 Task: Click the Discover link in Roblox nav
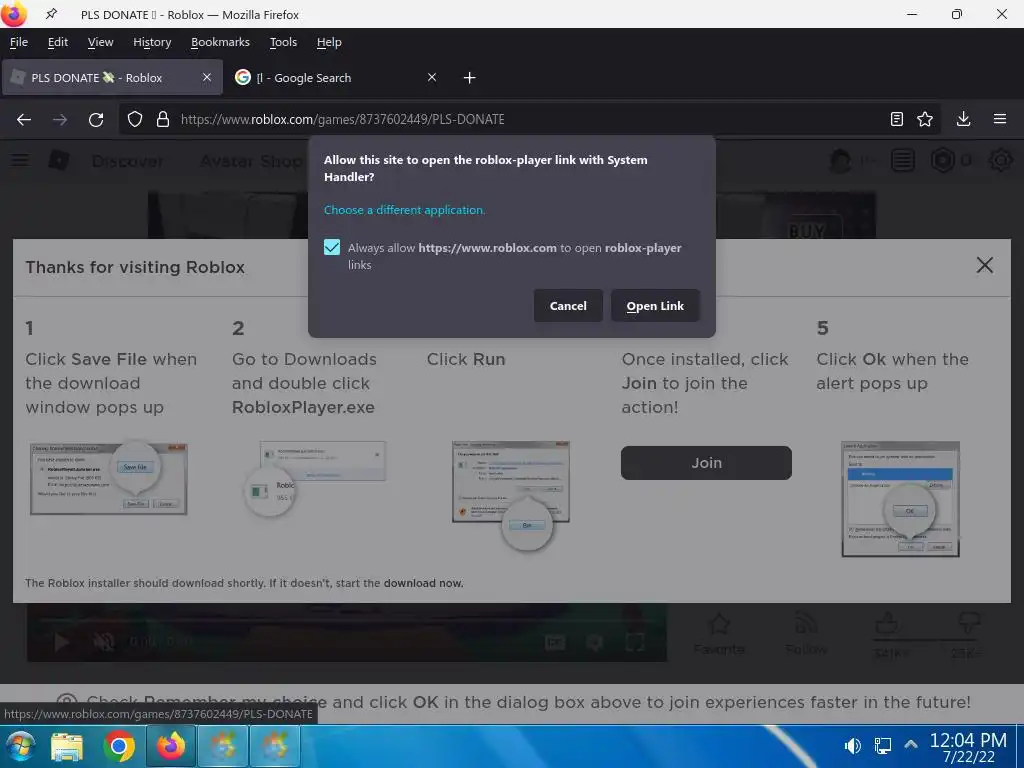[127, 161]
